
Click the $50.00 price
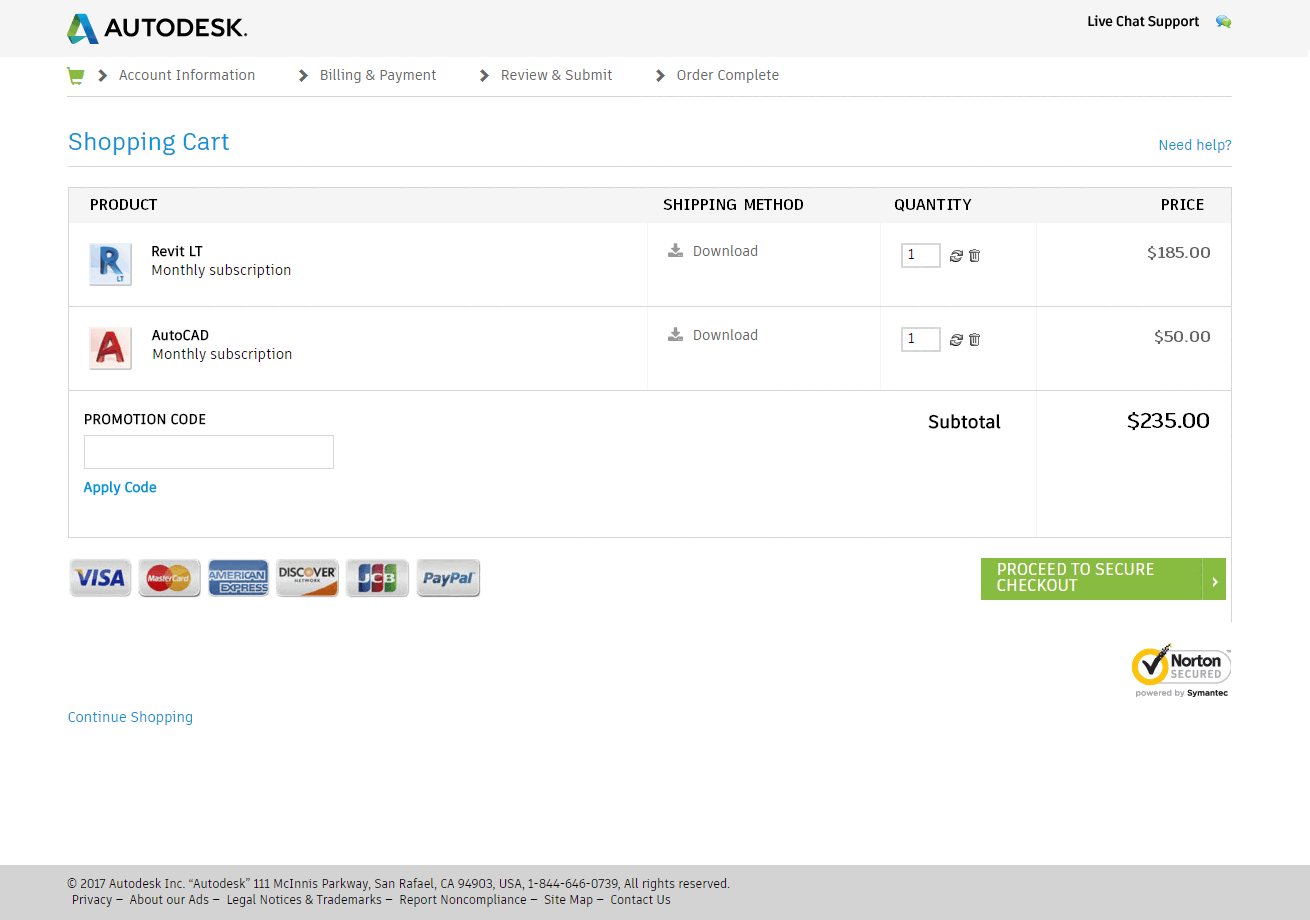click(x=1182, y=337)
